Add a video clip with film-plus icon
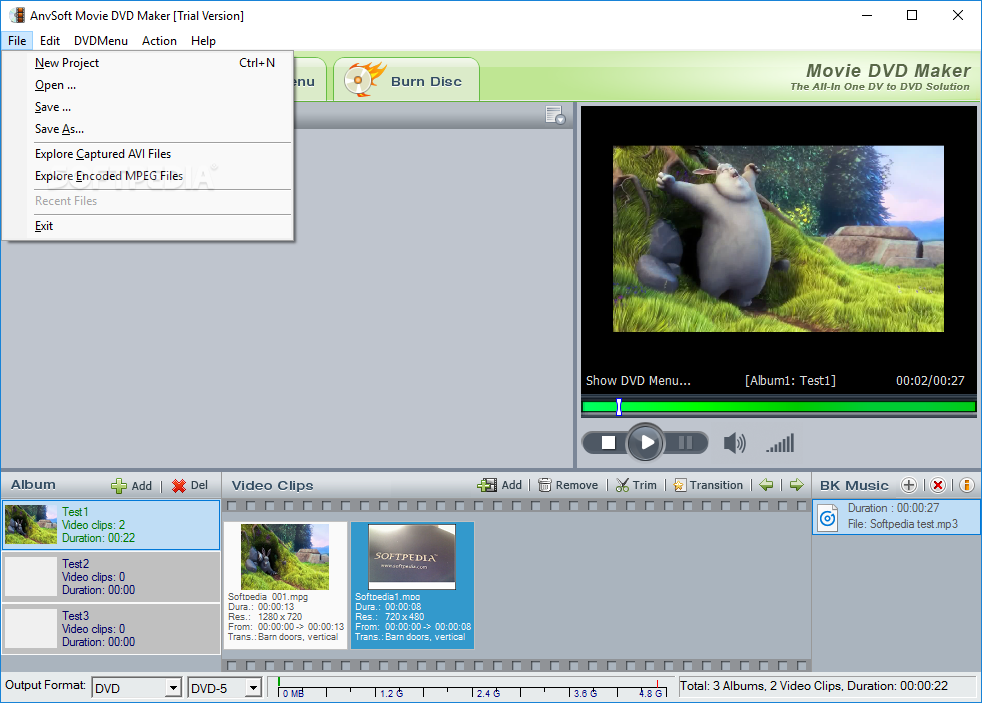 pyautogui.click(x=487, y=485)
